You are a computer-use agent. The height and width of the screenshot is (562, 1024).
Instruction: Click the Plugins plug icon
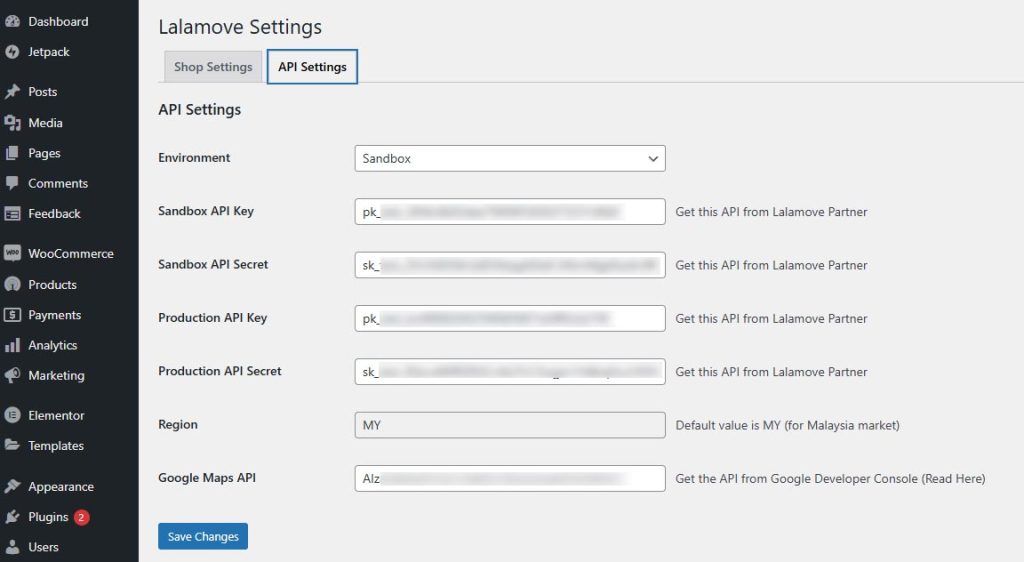12,517
